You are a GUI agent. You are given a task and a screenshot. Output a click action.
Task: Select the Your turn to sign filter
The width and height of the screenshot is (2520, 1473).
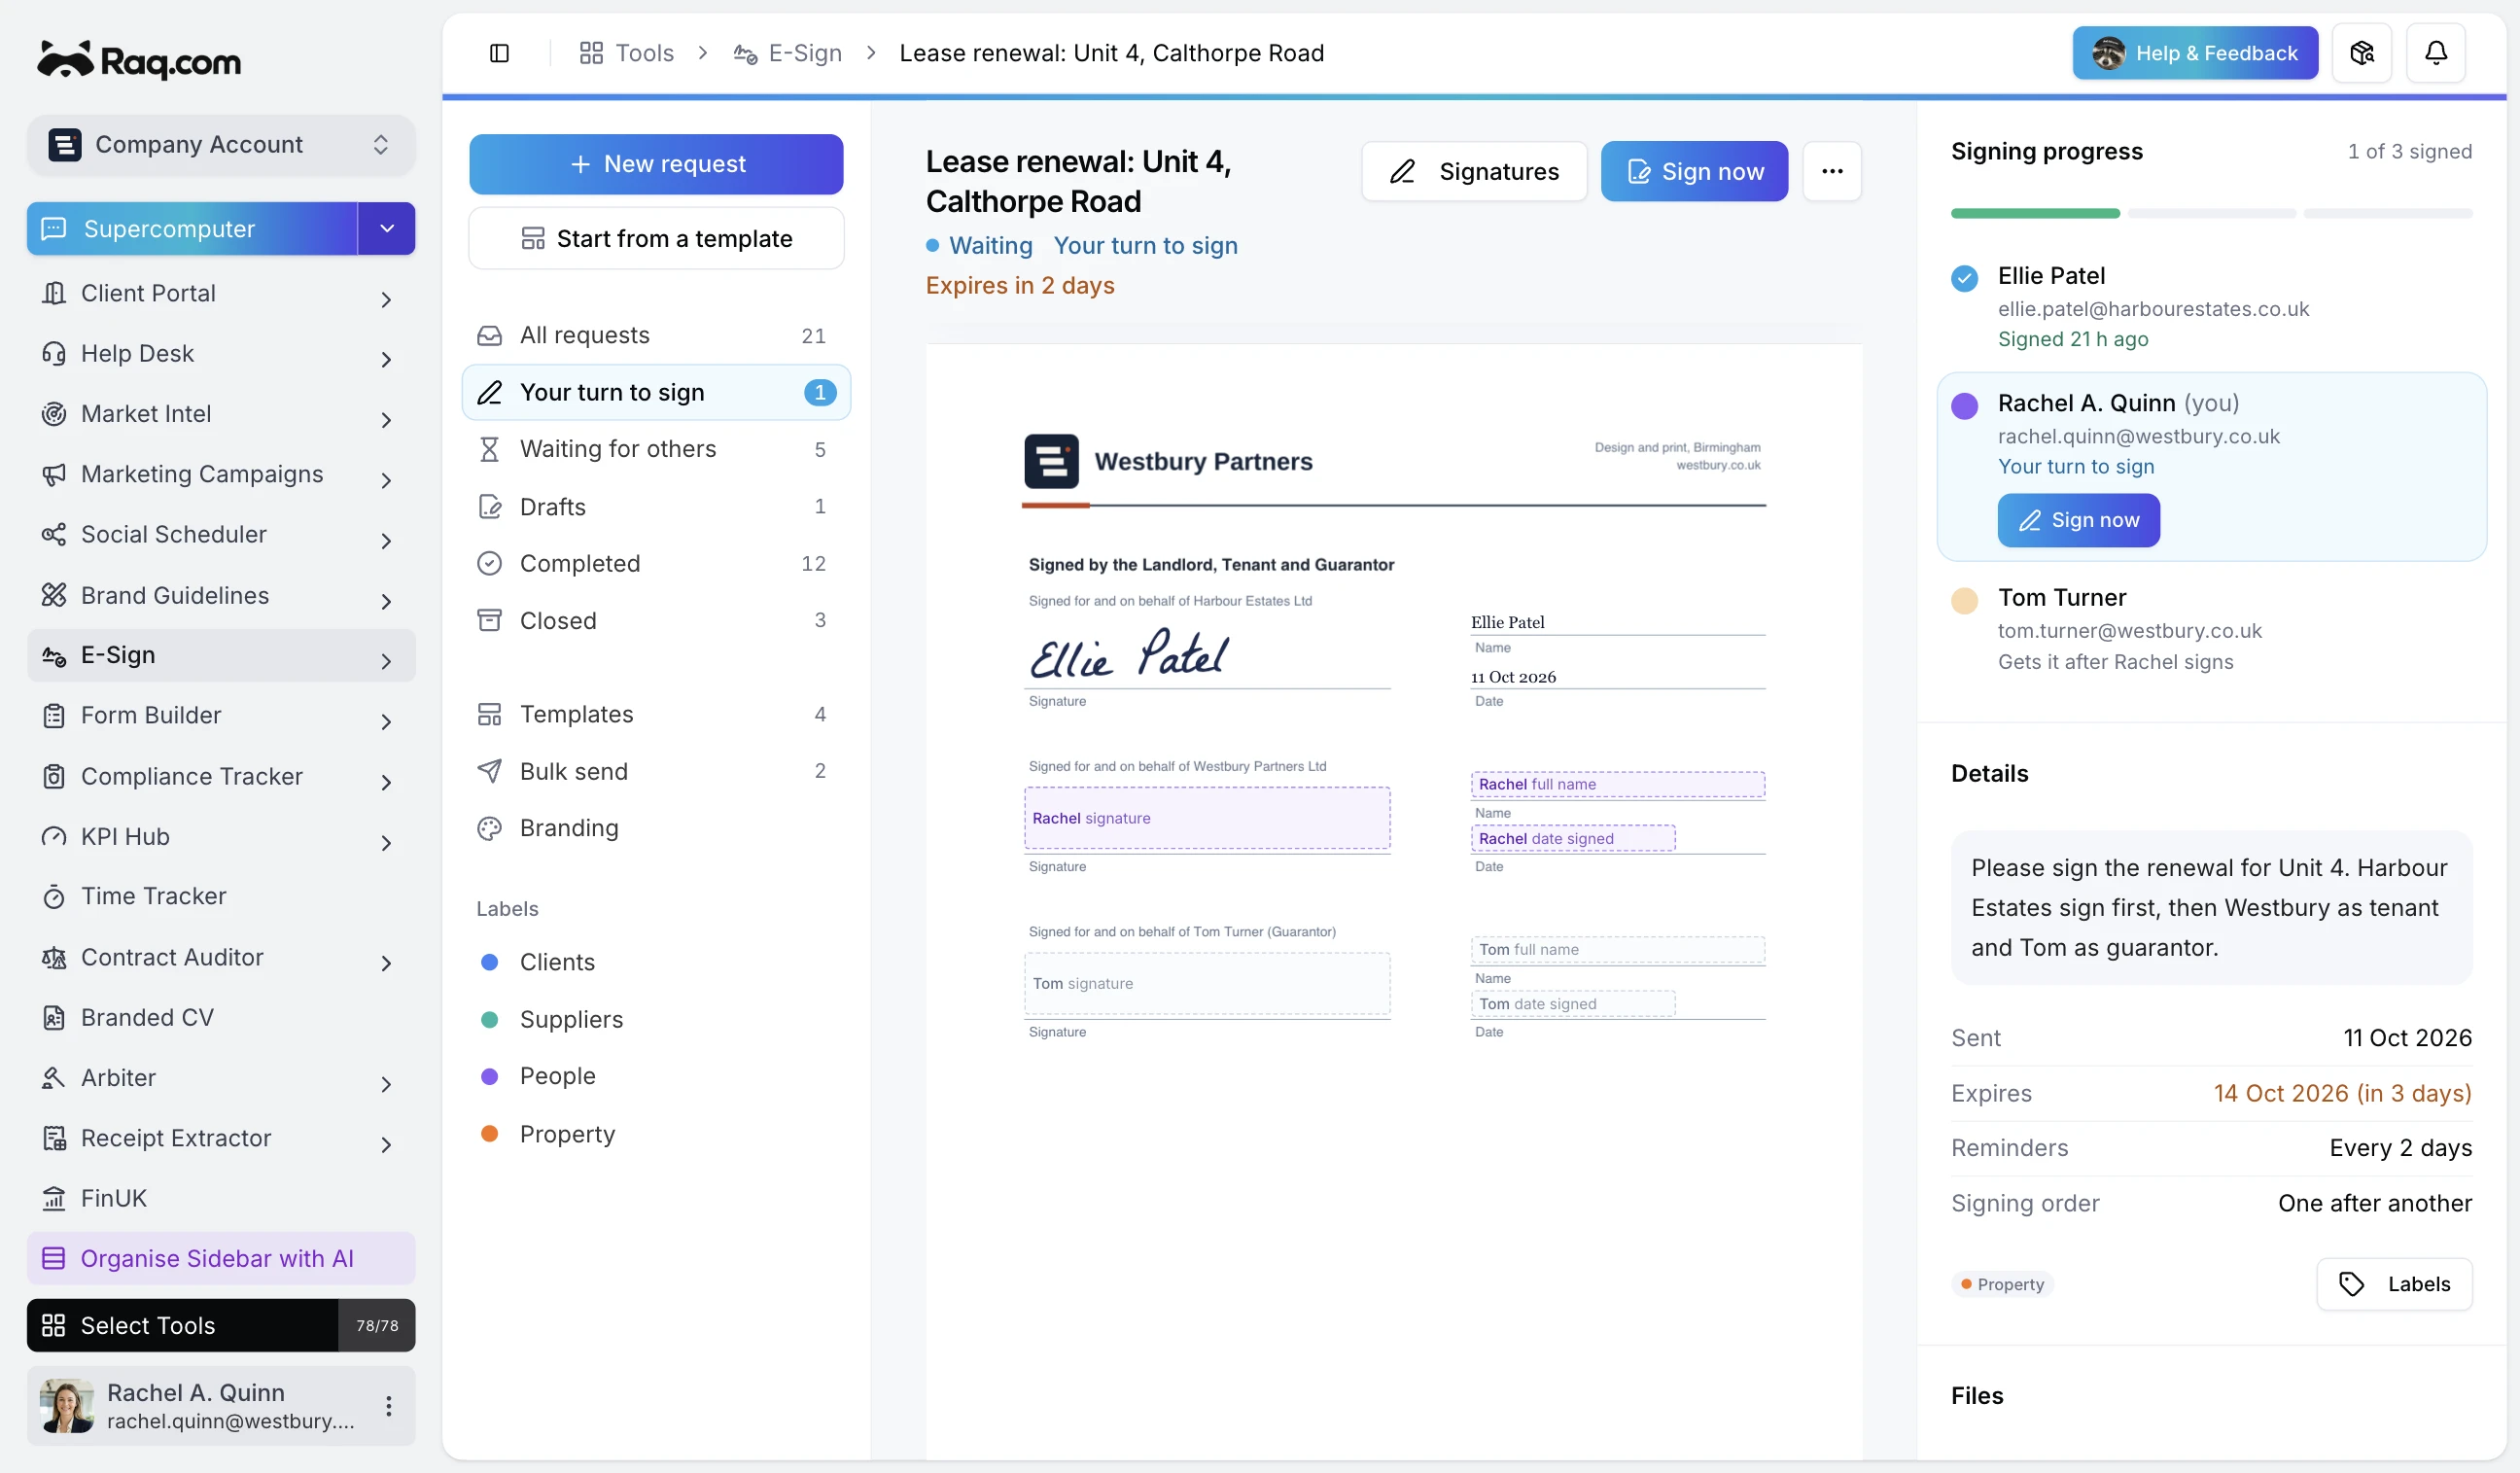coord(656,392)
